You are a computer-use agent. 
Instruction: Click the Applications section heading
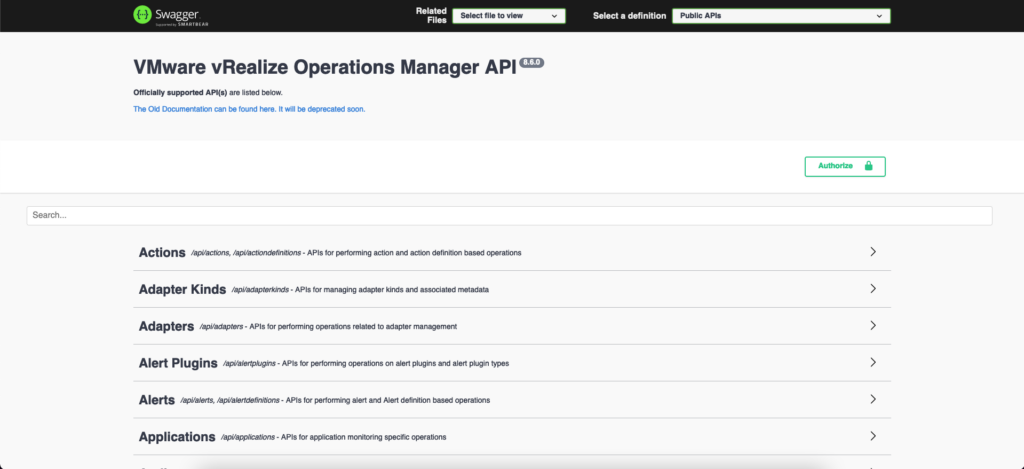pyautogui.click(x=177, y=436)
